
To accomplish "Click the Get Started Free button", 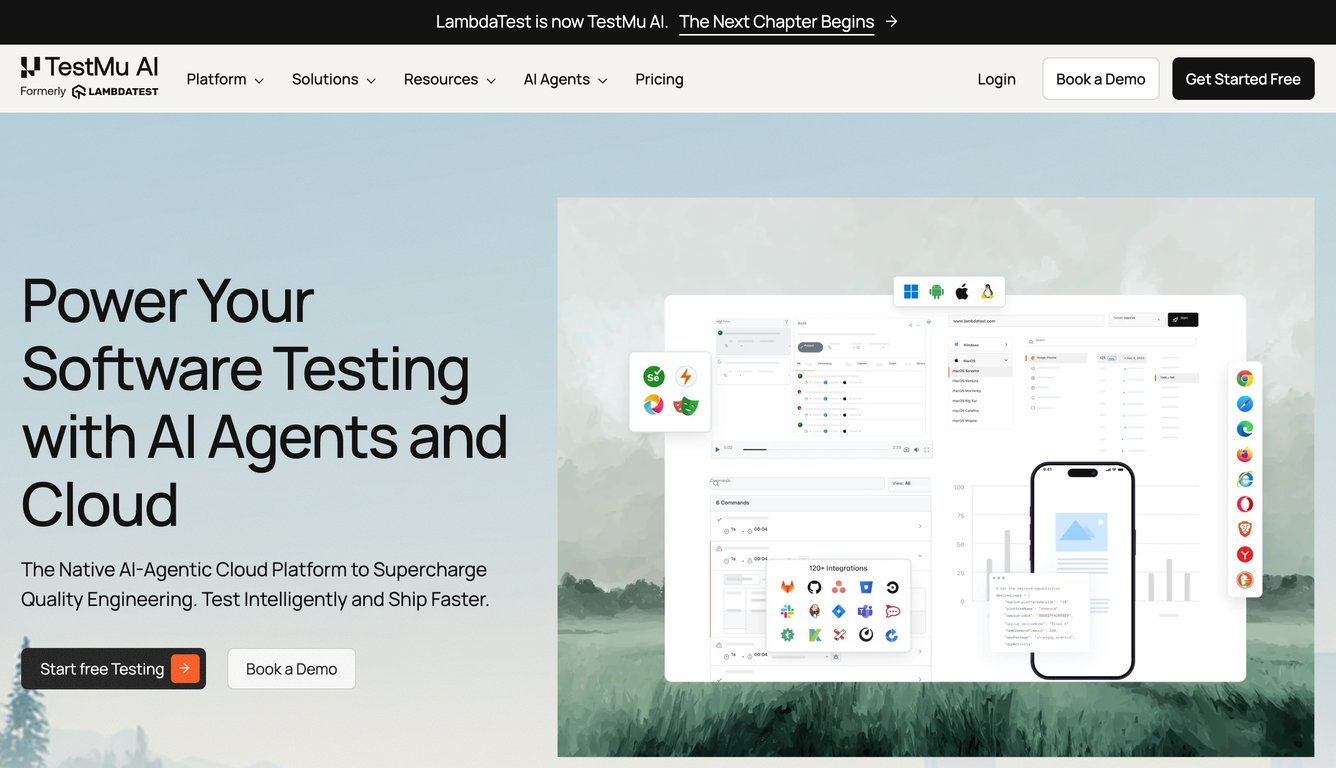I will [x=1243, y=78].
